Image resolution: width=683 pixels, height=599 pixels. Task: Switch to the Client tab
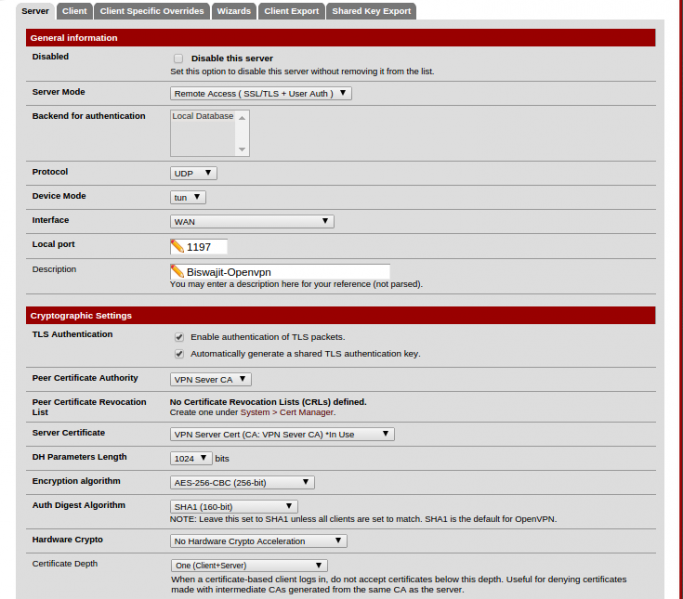pyautogui.click(x=74, y=11)
